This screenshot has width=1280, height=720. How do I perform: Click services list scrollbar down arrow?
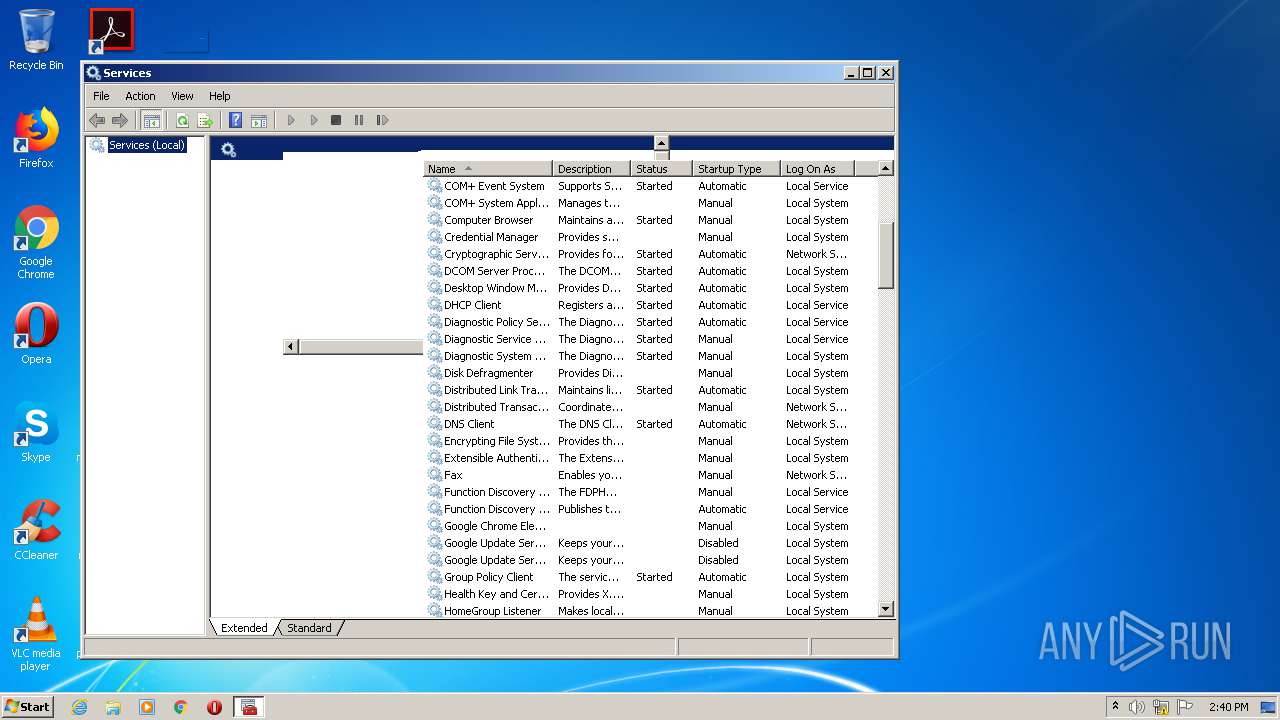pyautogui.click(x=885, y=609)
